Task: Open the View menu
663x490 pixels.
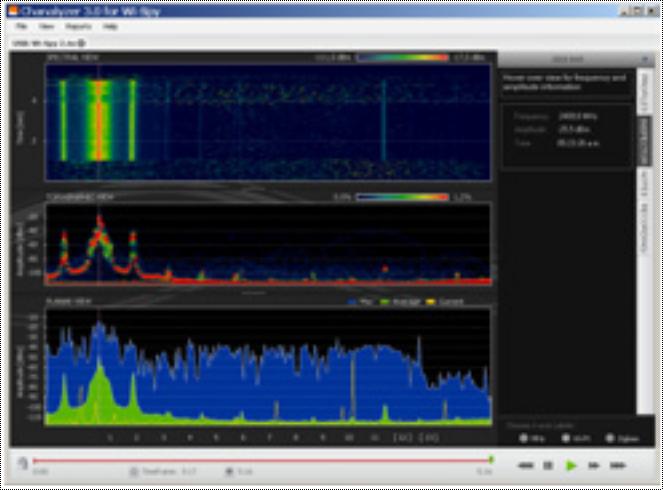Action: point(47,27)
